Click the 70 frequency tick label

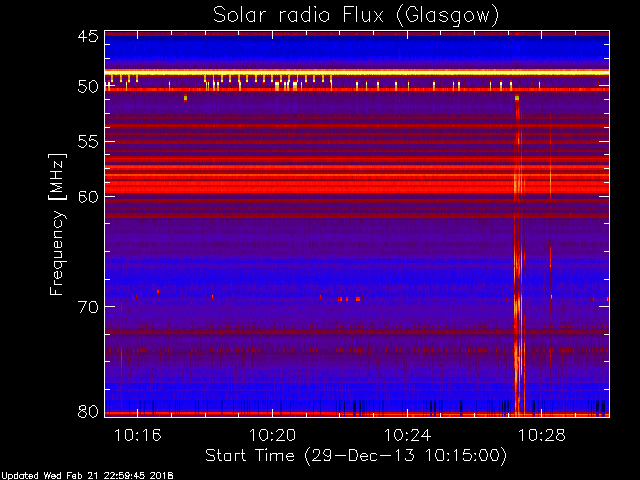(88, 307)
